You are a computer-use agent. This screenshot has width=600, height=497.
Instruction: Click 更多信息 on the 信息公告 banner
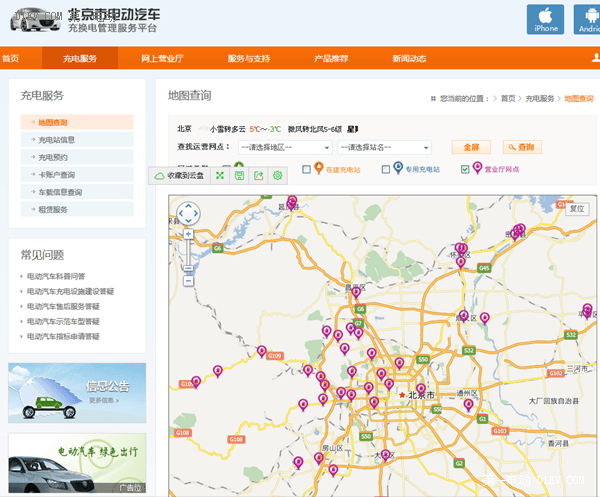tap(104, 400)
